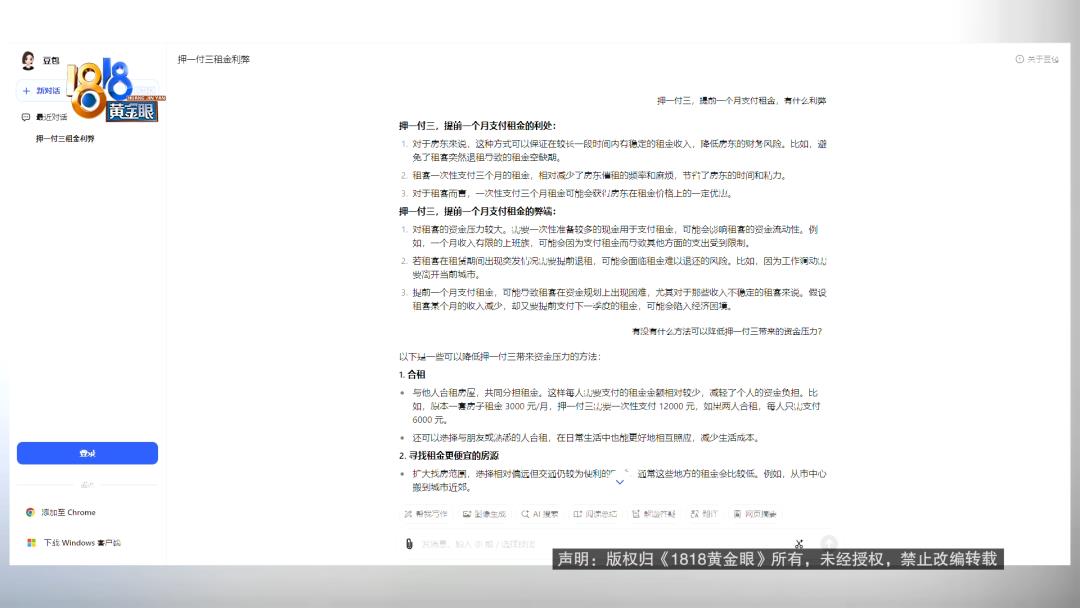Click the conversation title 押一付三租金利弊 at top
The width and height of the screenshot is (1080, 608).
[x=214, y=60]
